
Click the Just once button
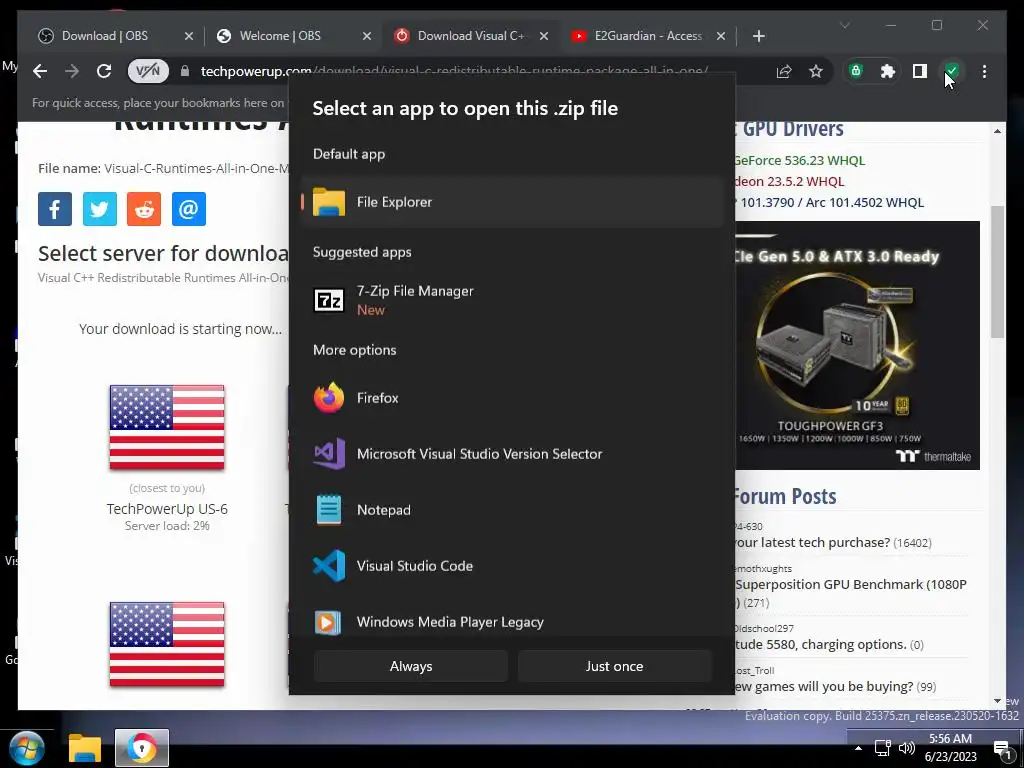[x=615, y=666]
